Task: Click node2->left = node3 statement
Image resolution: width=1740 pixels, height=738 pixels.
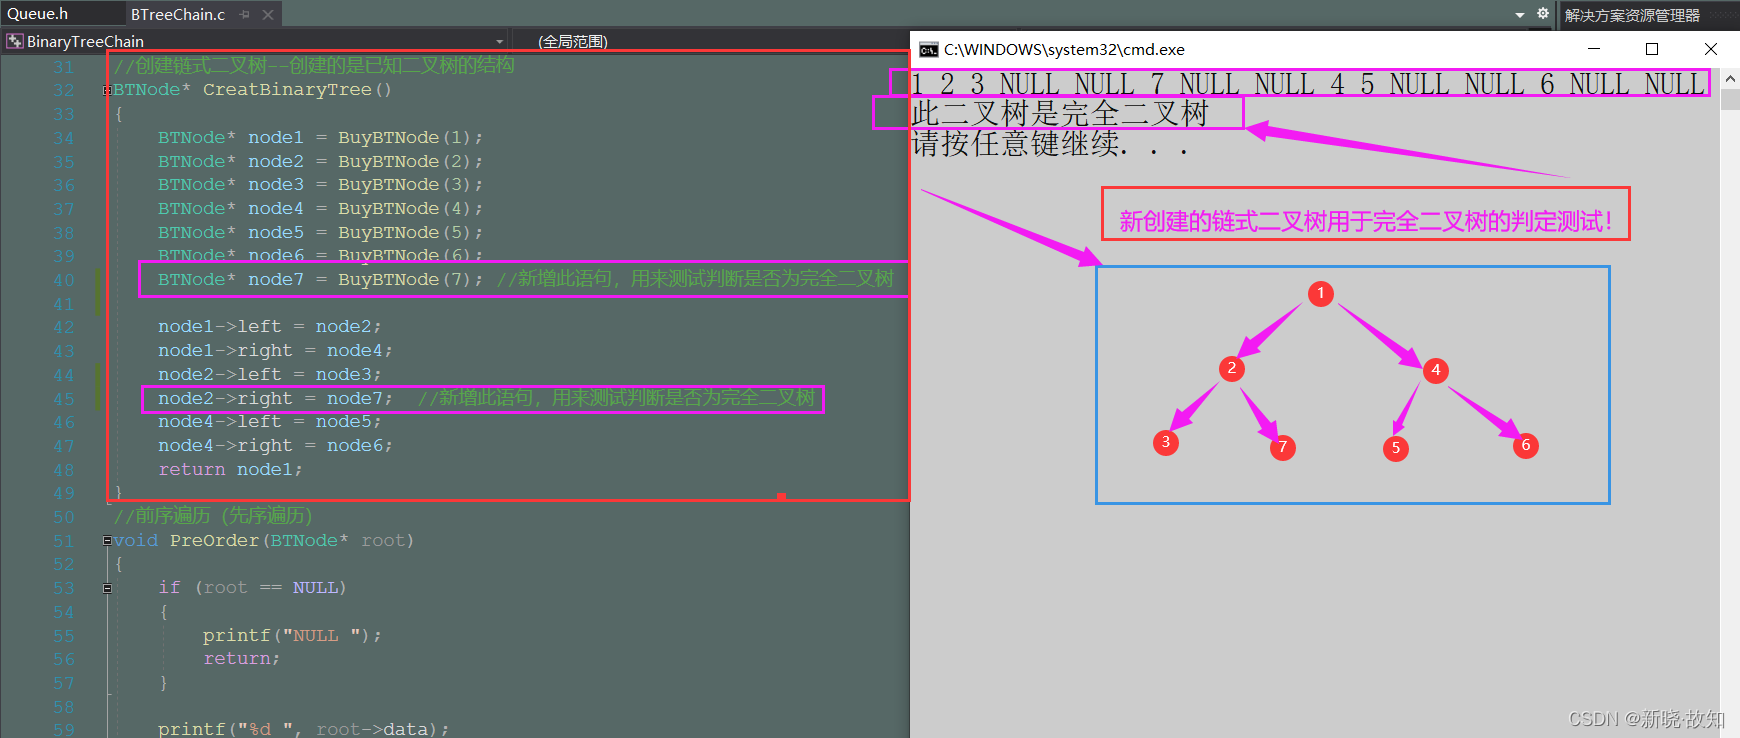Action: [x=270, y=375]
